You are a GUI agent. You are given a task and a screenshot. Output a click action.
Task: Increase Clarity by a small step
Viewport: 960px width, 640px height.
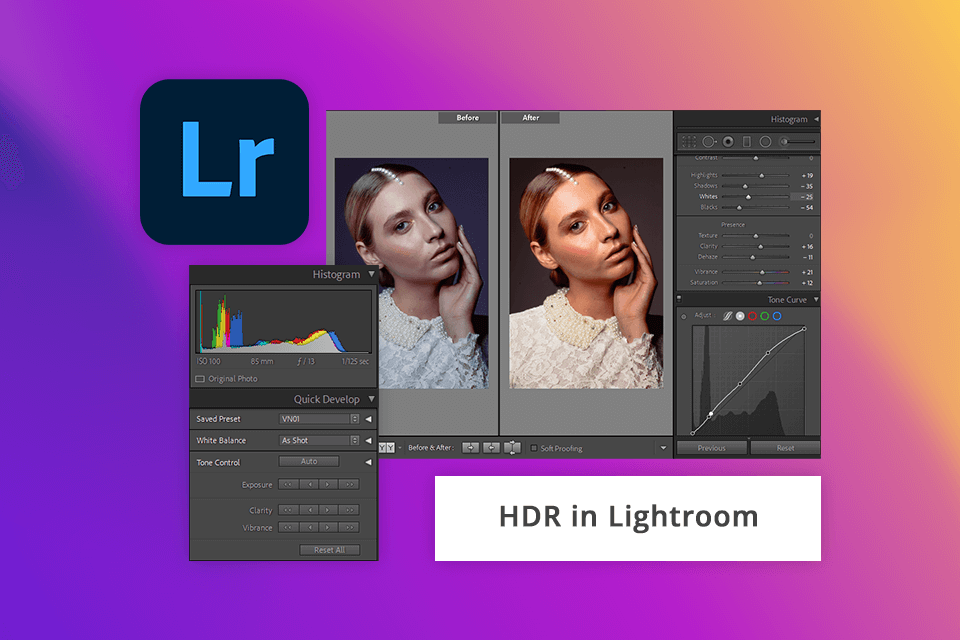click(329, 510)
